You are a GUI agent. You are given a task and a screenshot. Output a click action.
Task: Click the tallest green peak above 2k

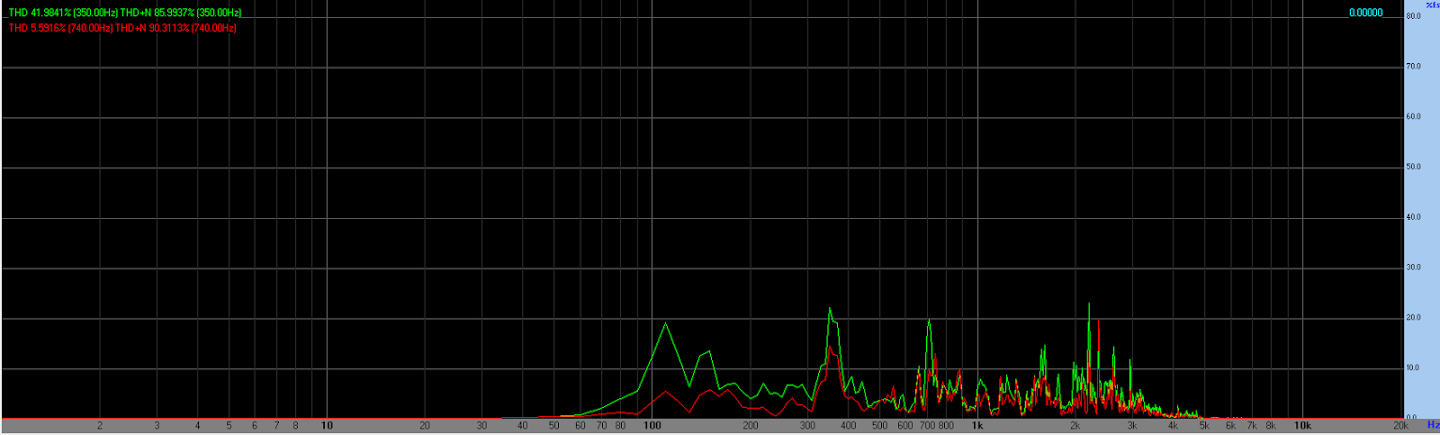1088,304
